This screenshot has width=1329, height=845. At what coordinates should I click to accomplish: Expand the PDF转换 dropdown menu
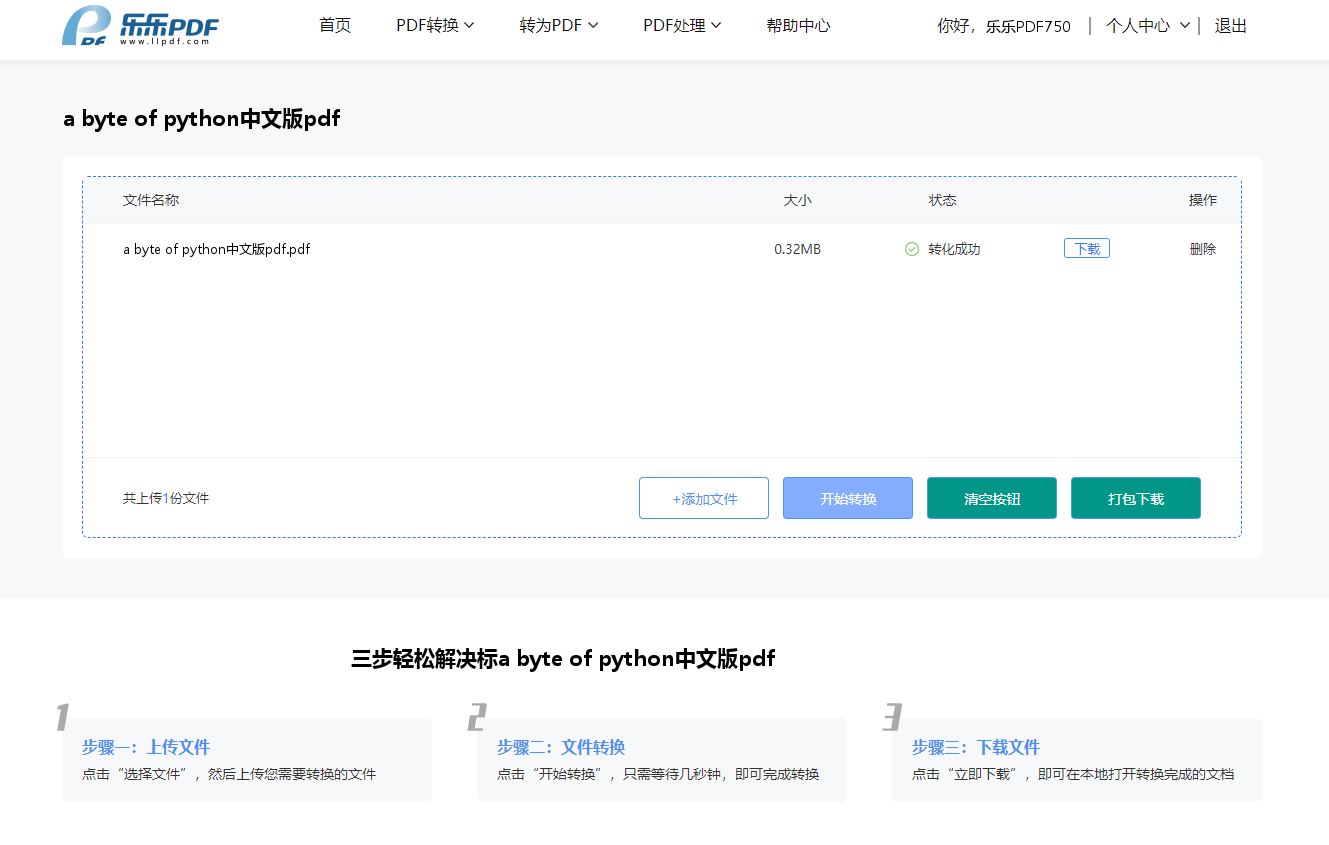point(435,26)
